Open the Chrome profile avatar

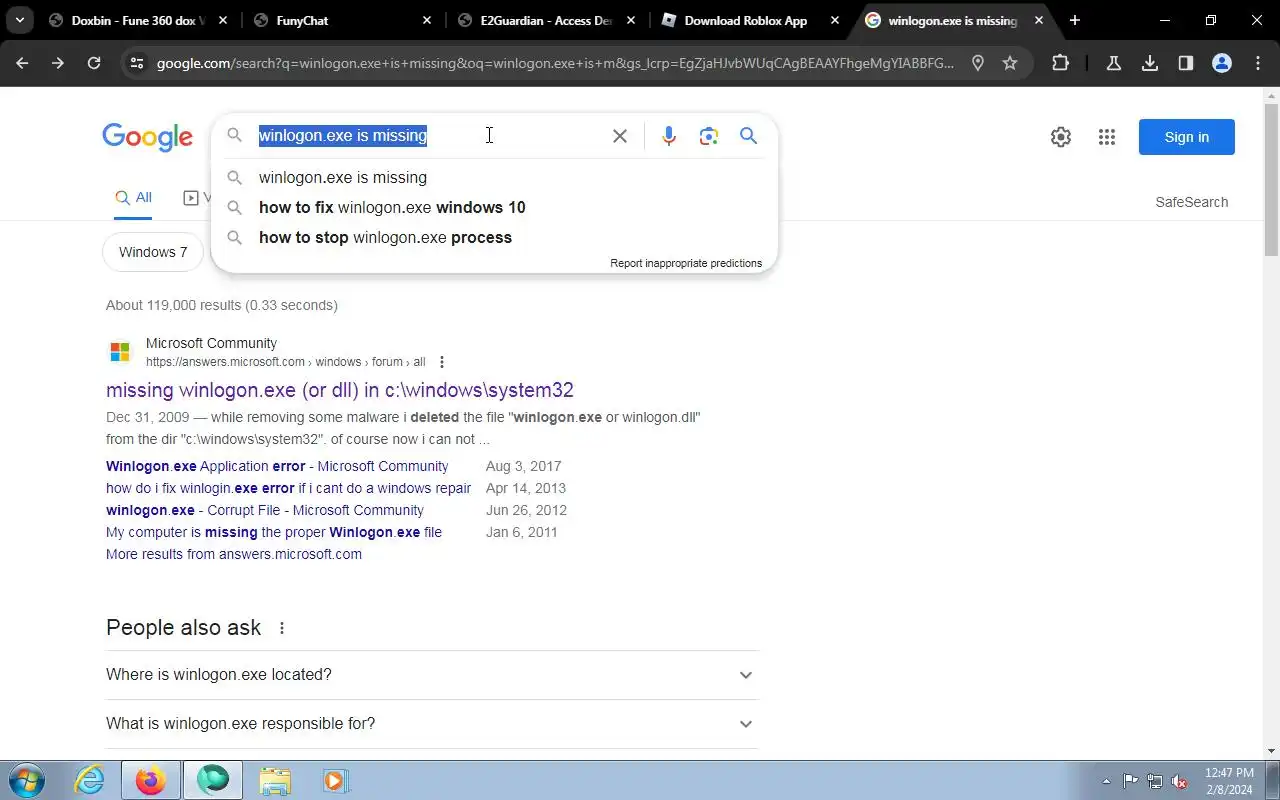(1222, 63)
